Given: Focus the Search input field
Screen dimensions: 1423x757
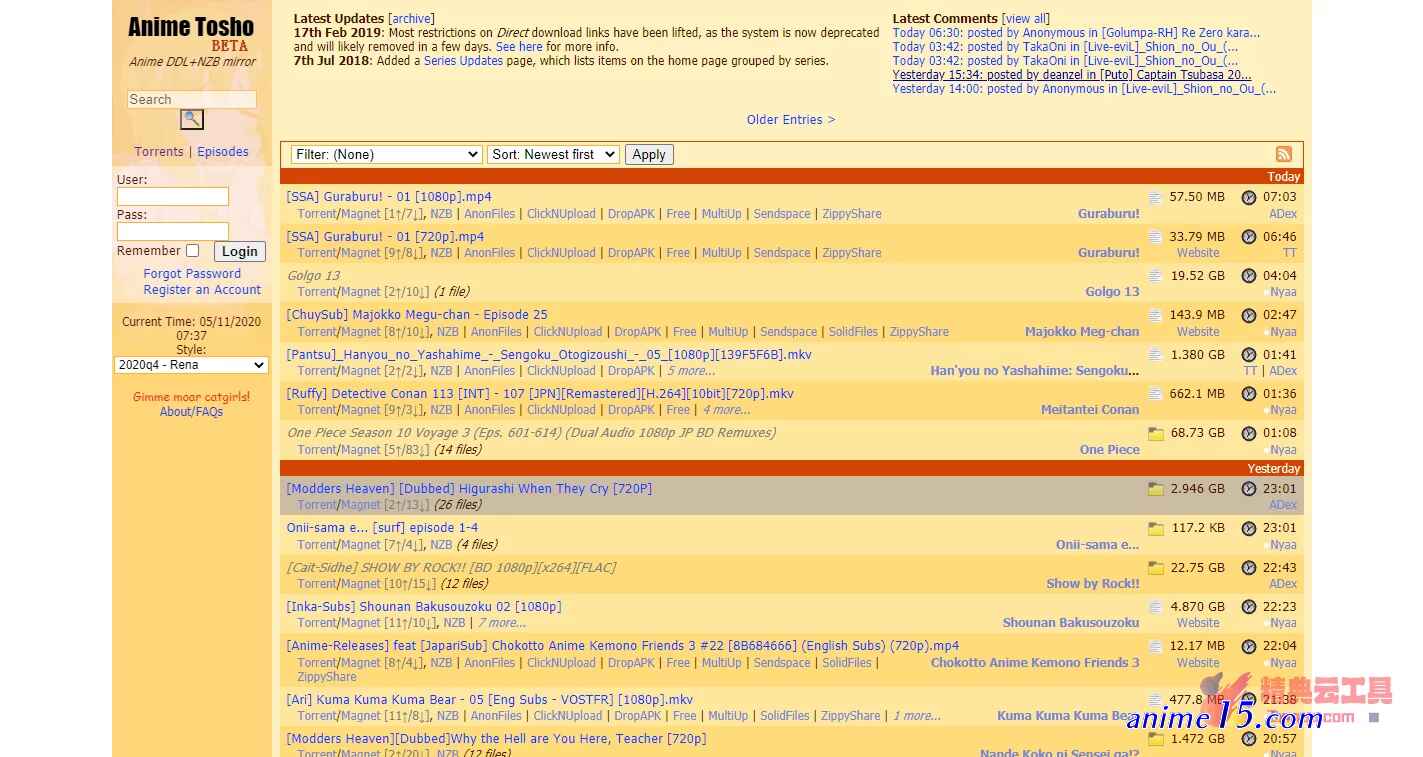Looking at the screenshot, I should point(192,100).
